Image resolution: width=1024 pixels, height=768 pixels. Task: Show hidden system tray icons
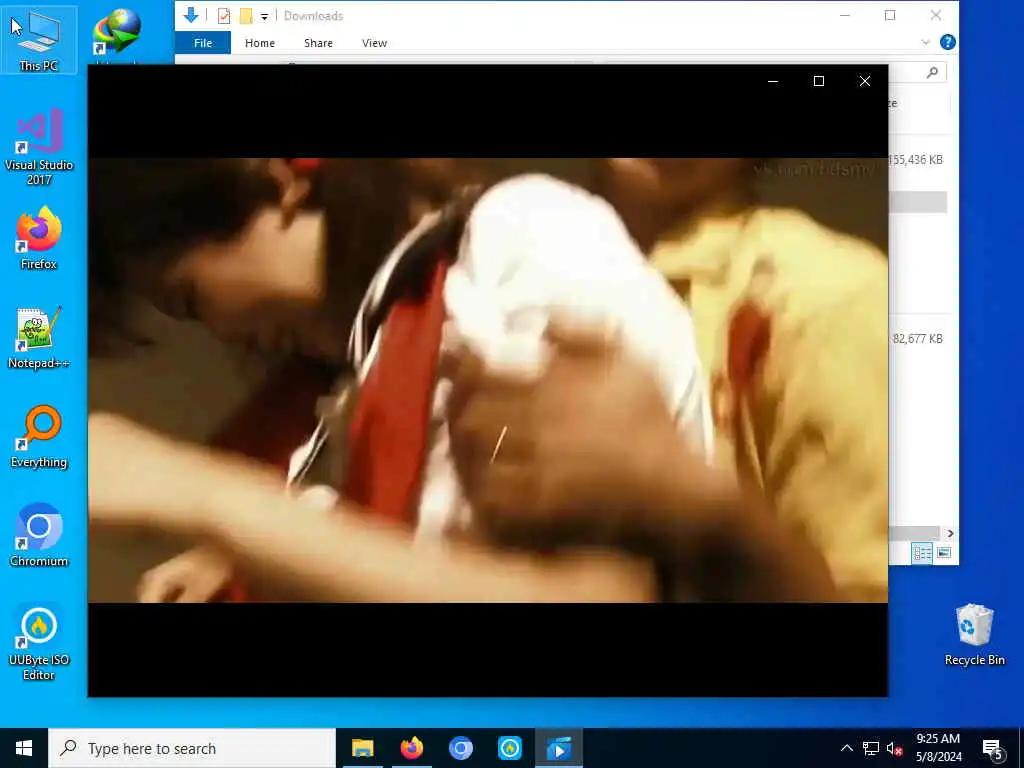846,748
